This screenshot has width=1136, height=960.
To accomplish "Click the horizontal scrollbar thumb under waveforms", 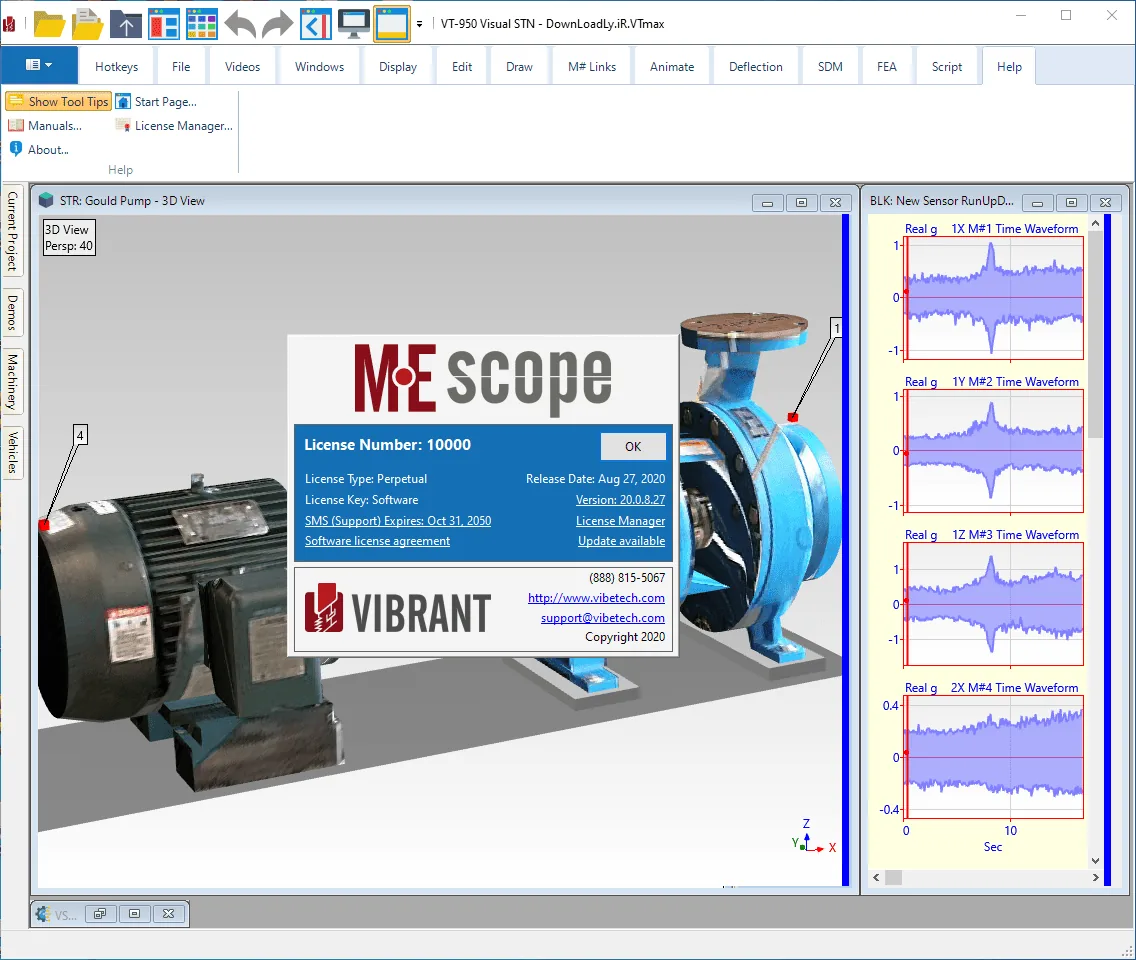I will [893, 877].
